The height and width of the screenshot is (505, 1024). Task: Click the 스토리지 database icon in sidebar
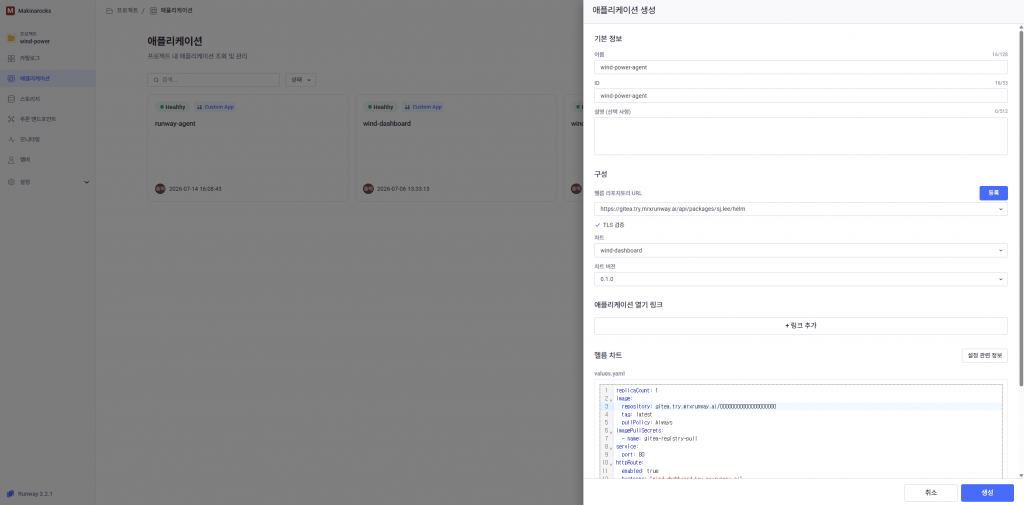[x=11, y=99]
